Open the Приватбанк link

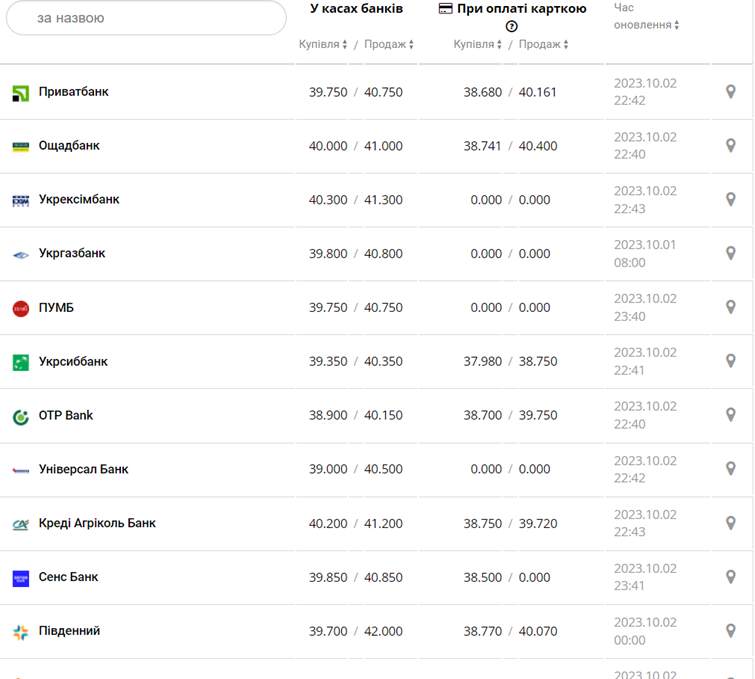pos(74,92)
